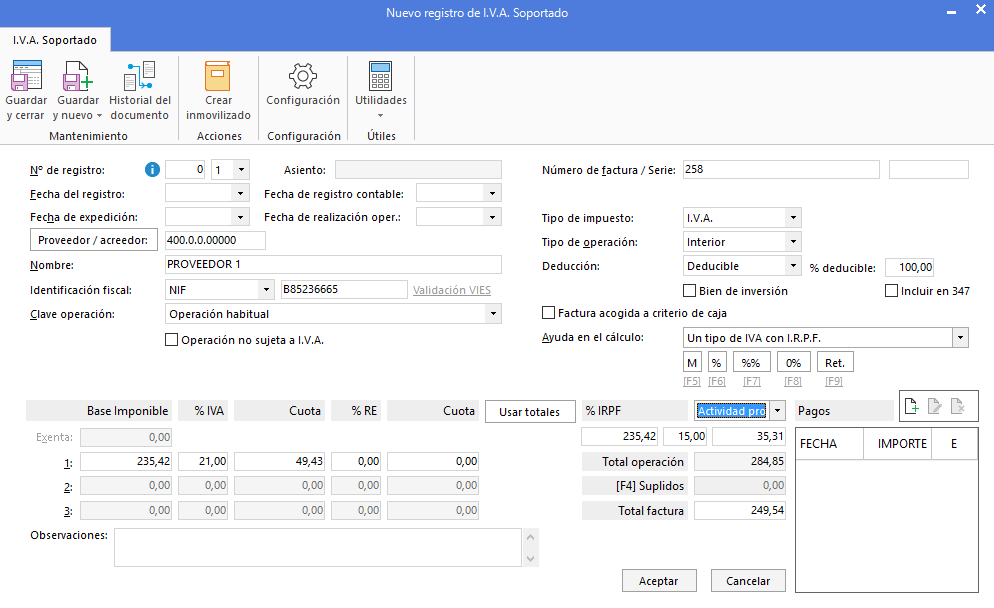Click Número de factura field 258

781,169
